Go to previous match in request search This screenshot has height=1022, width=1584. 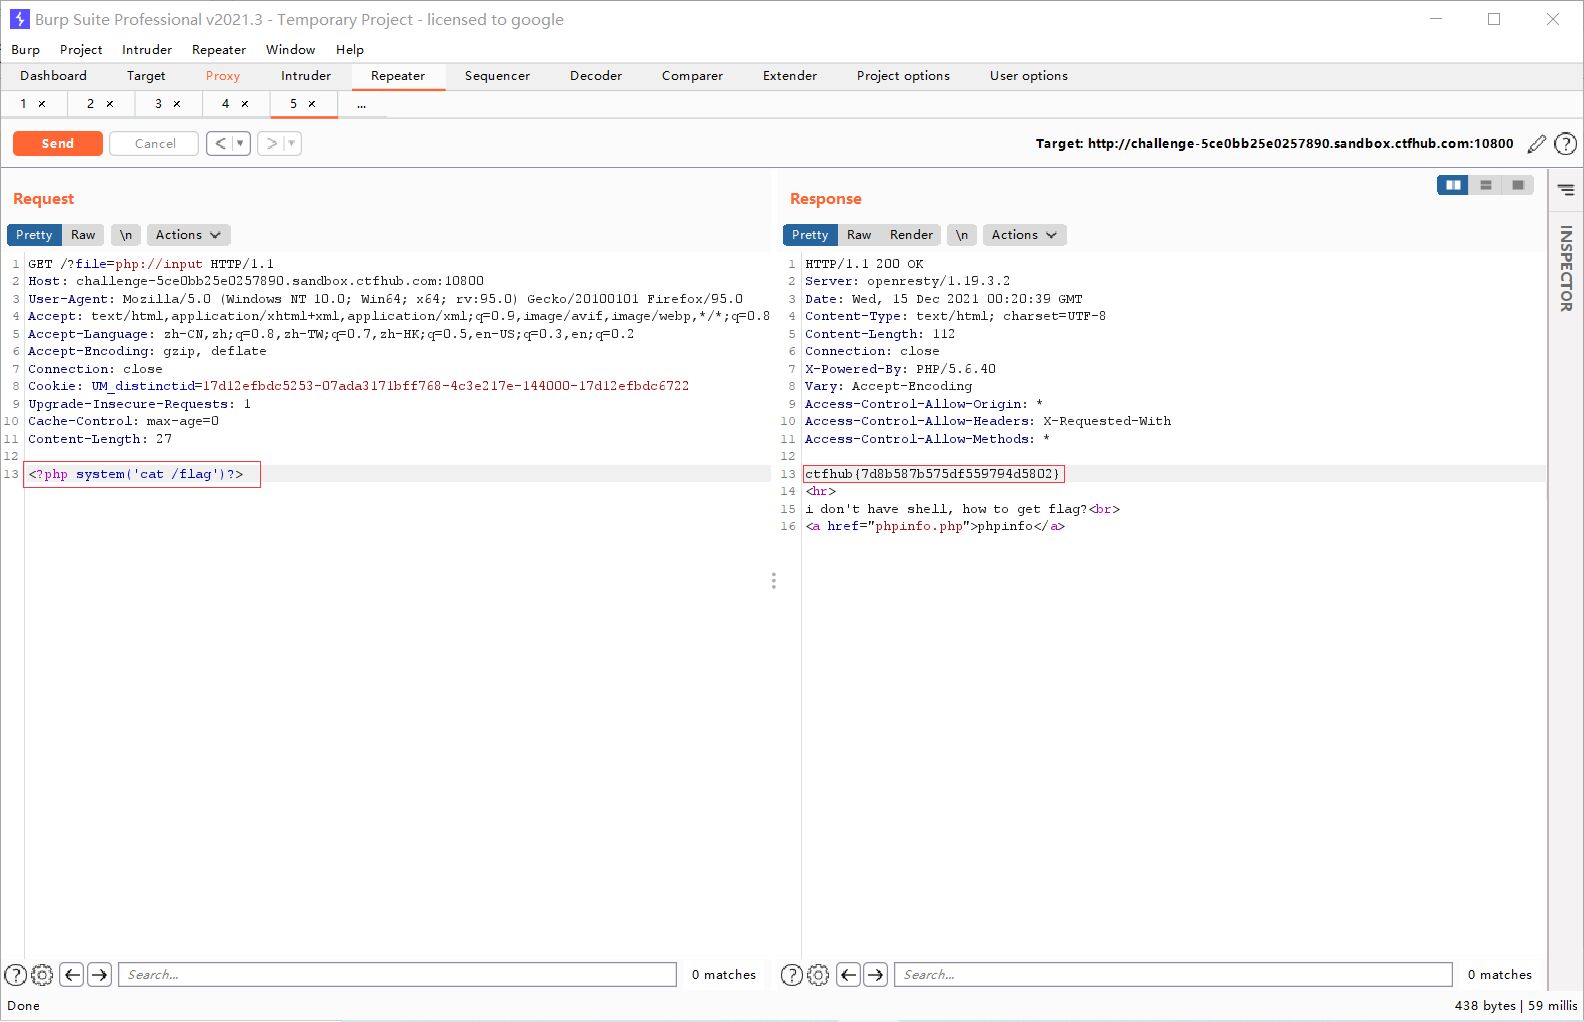pyautogui.click(x=72, y=975)
